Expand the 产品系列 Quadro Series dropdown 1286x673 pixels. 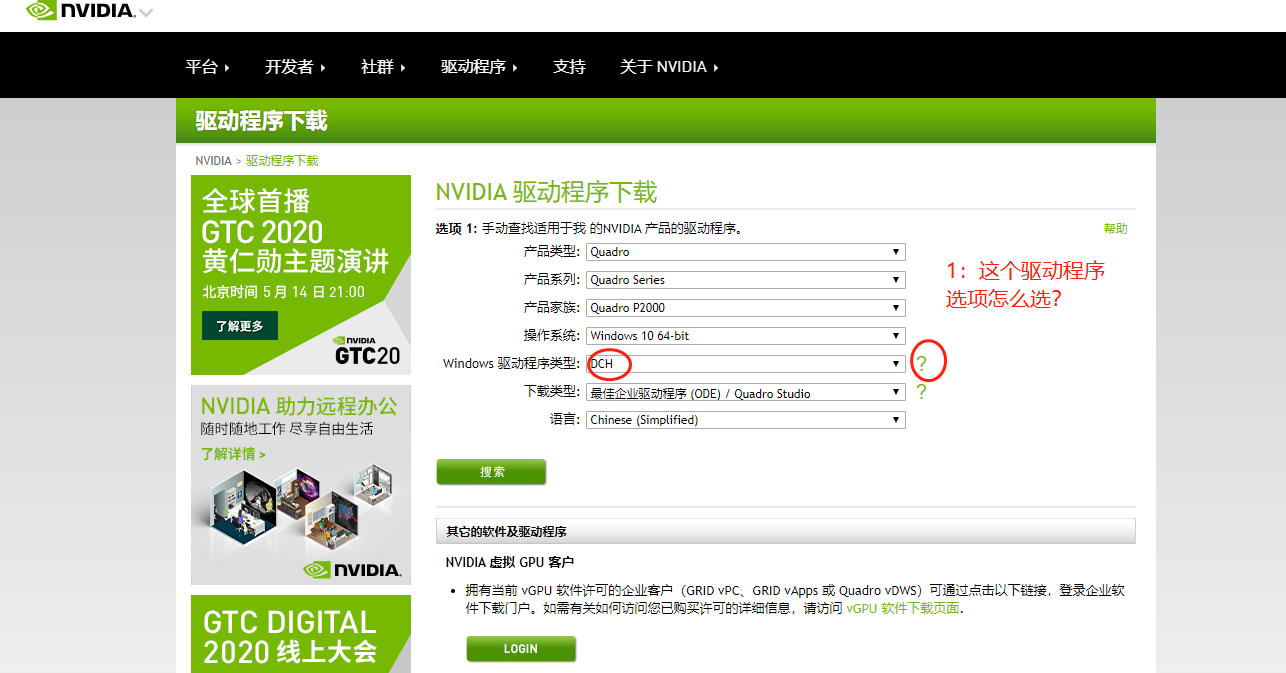(x=746, y=280)
